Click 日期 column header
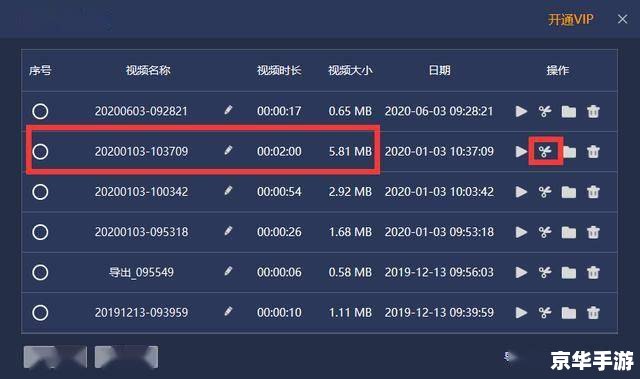This screenshot has width=640, height=379. pyautogui.click(x=439, y=71)
